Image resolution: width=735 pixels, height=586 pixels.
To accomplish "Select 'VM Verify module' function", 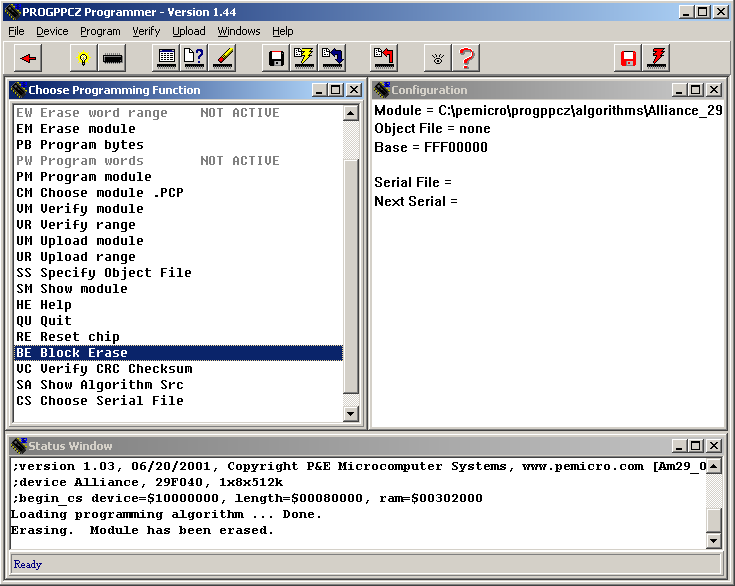I will (x=179, y=209).
